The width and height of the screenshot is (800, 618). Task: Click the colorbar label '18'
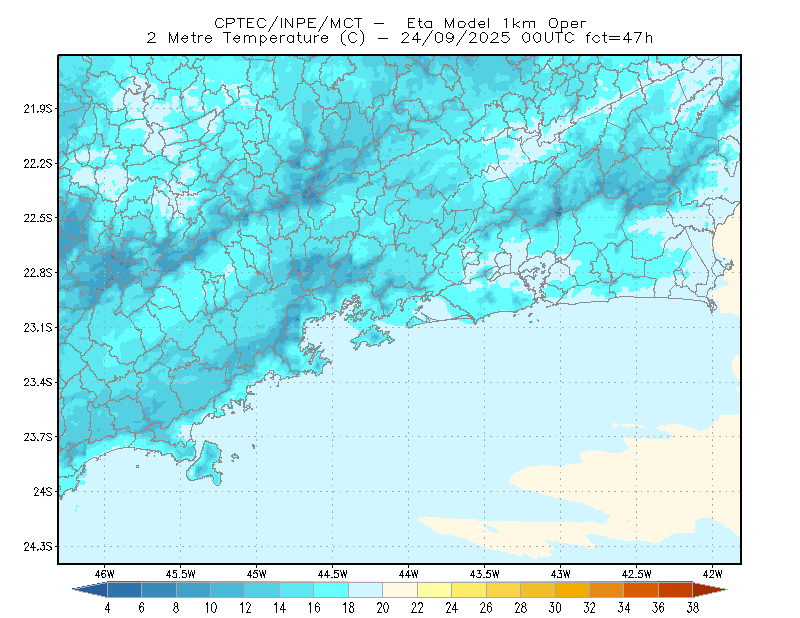coord(348,608)
